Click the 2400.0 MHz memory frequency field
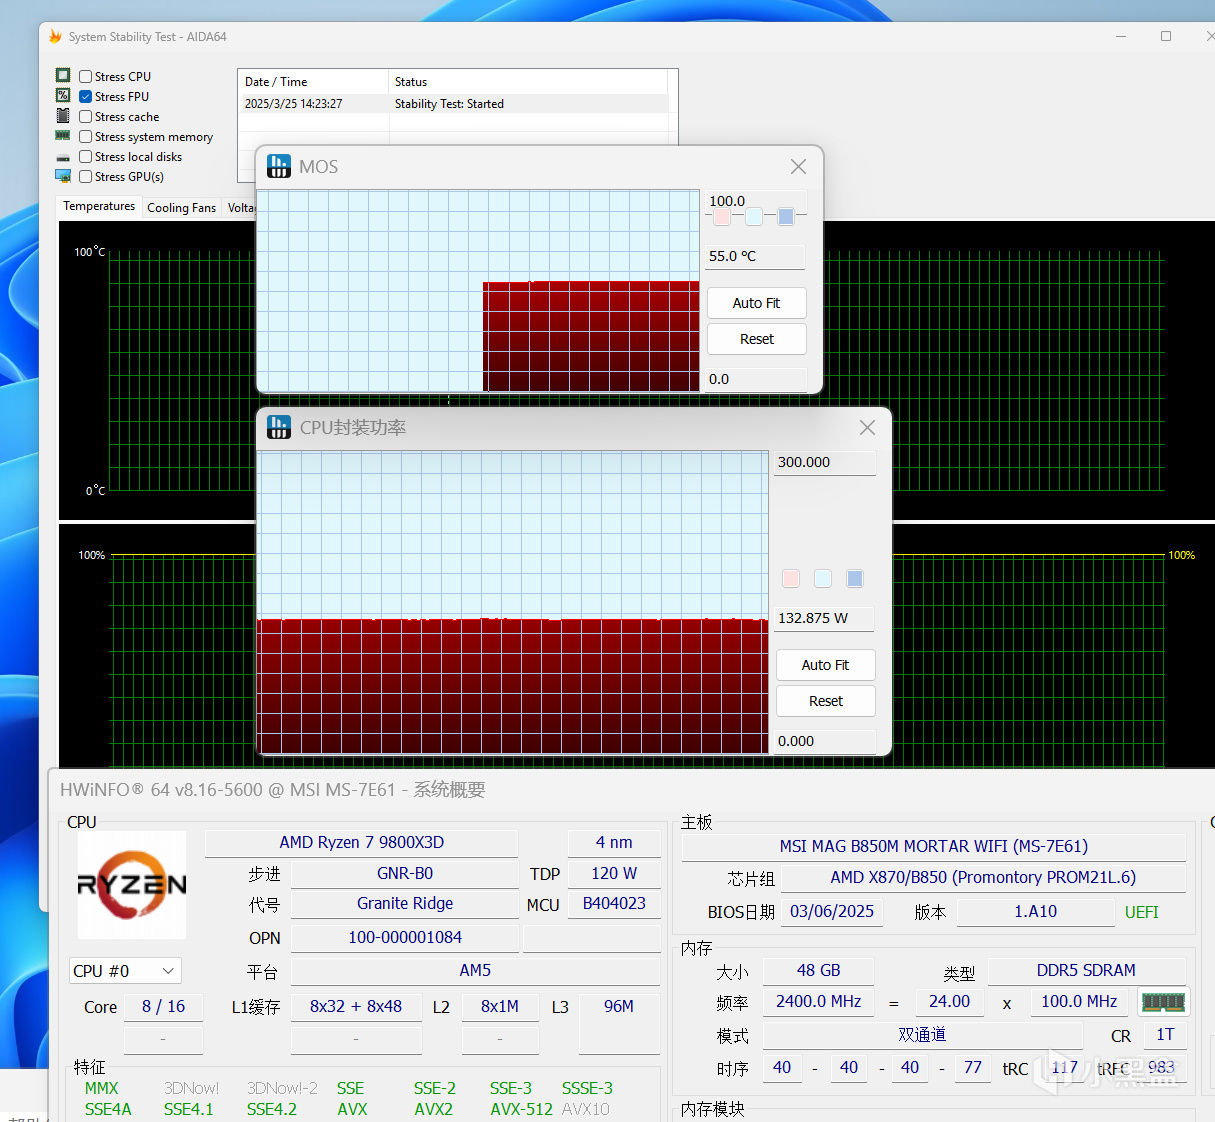Image resolution: width=1215 pixels, height=1122 pixels. [819, 1002]
